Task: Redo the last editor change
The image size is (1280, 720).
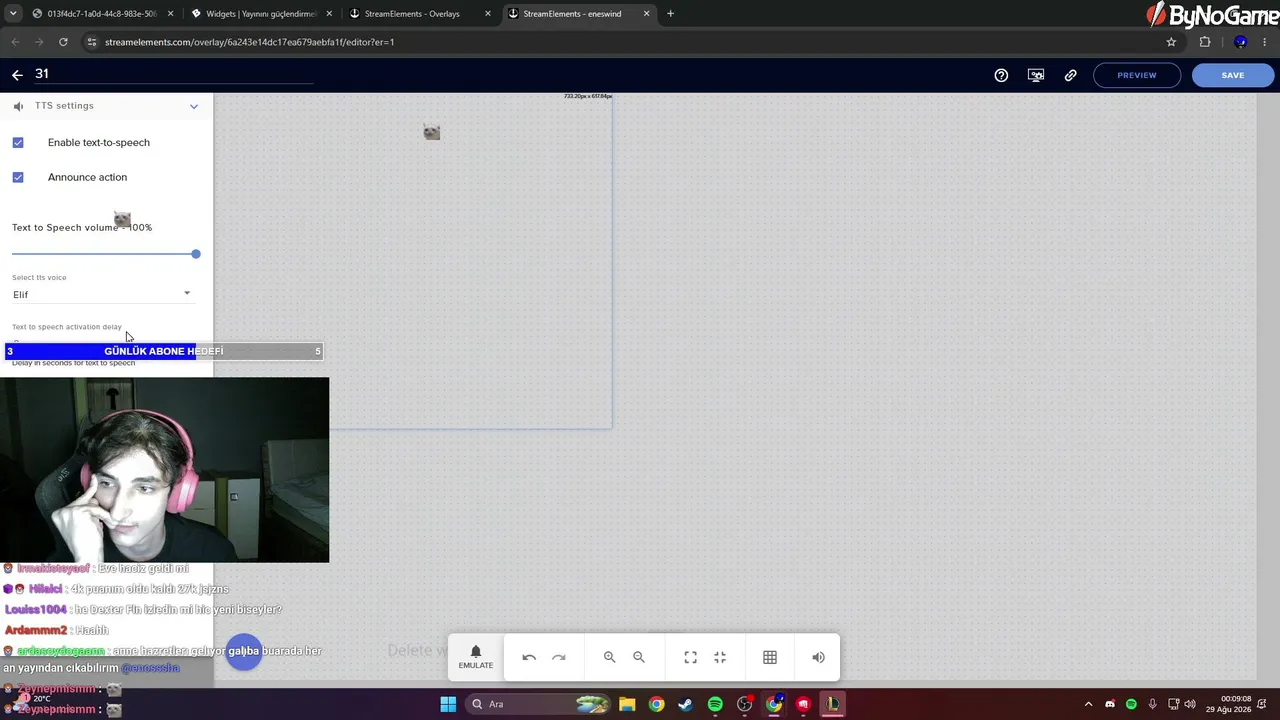Action: tap(559, 657)
